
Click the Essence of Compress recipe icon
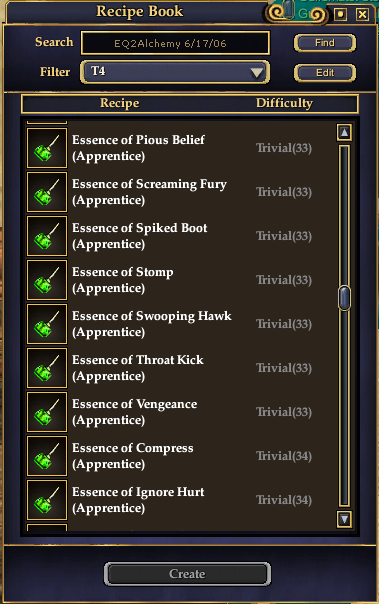point(47,456)
